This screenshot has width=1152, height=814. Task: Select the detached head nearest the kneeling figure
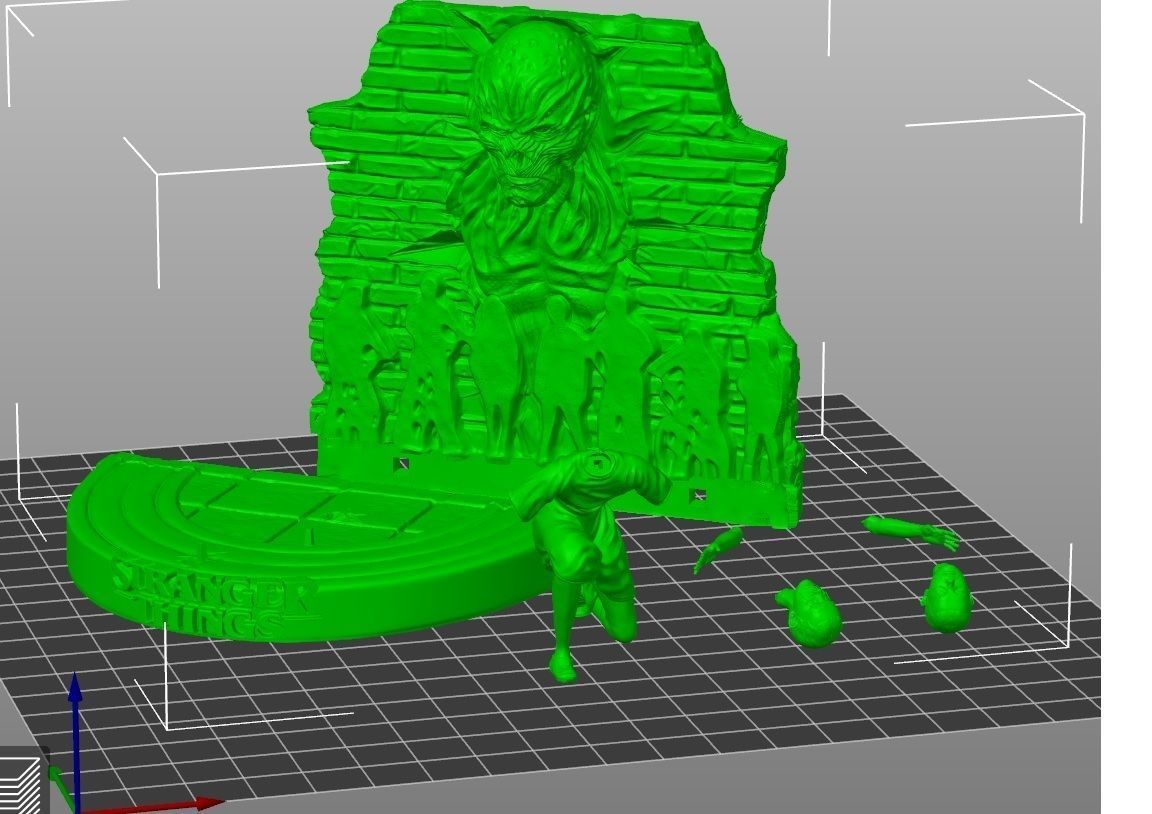pyautogui.click(x=810, y=613)
